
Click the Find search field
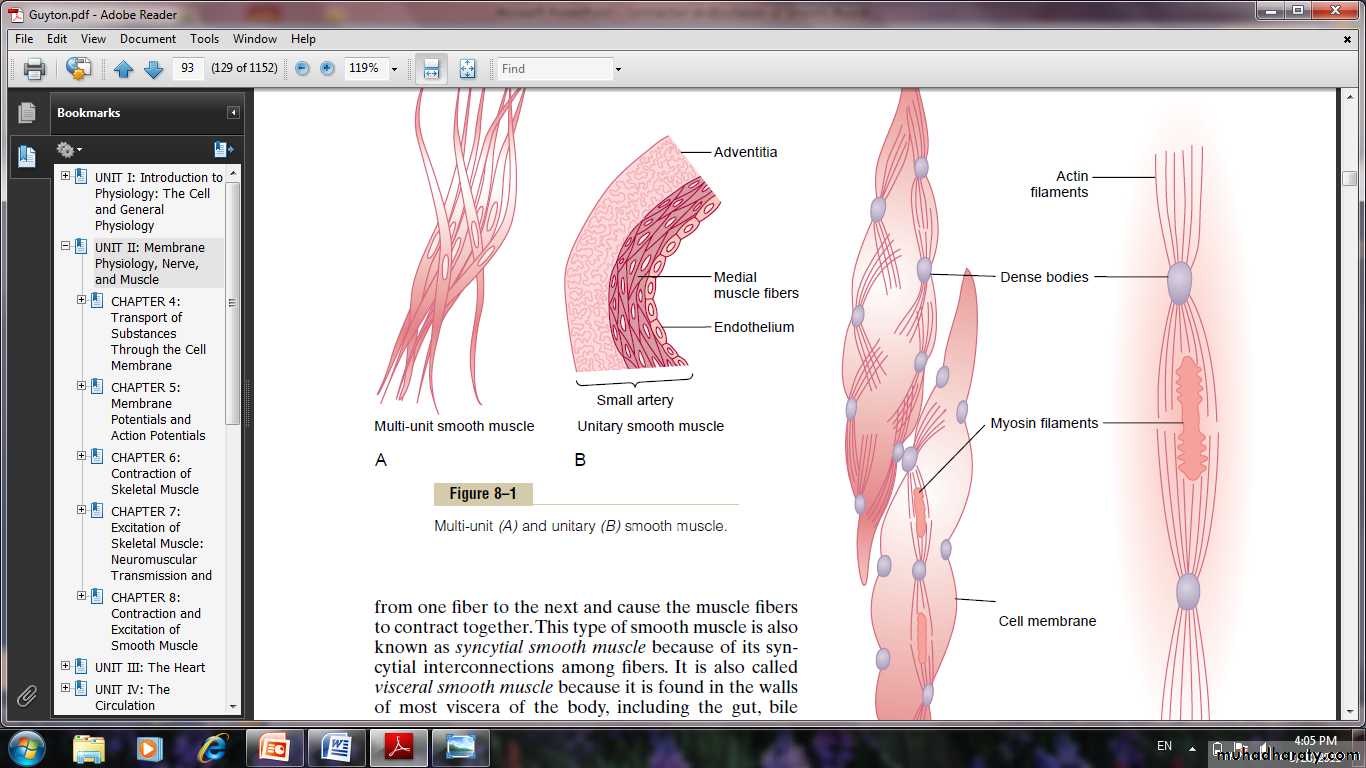point(555,69)
